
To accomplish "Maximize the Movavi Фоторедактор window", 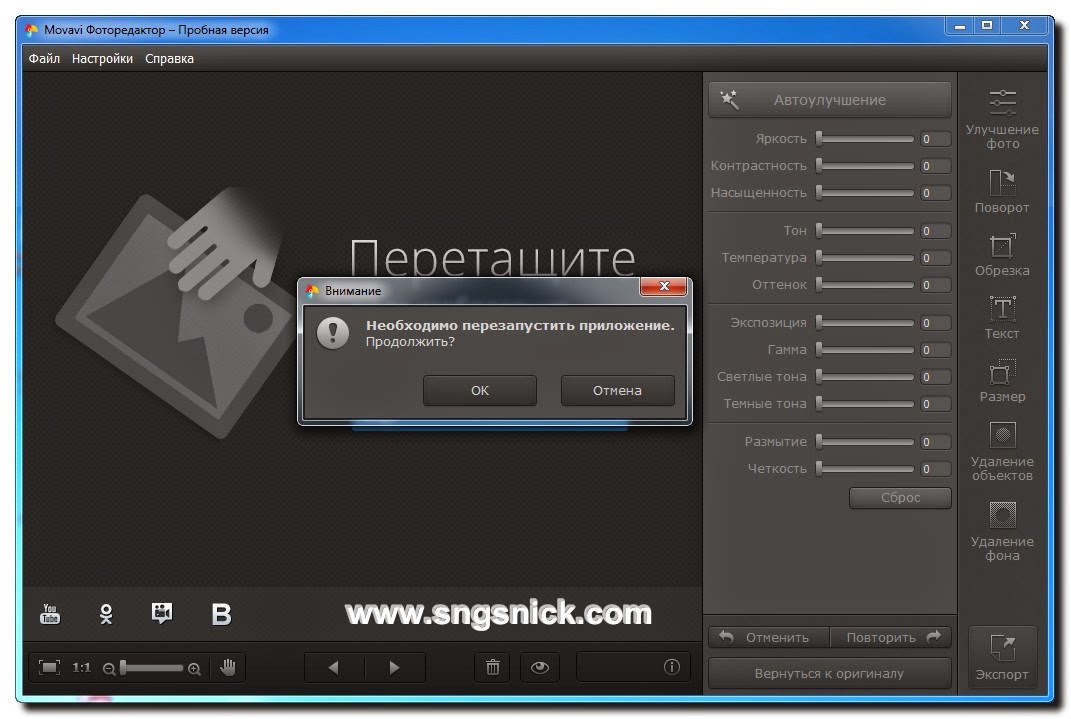I will (987, 26).
